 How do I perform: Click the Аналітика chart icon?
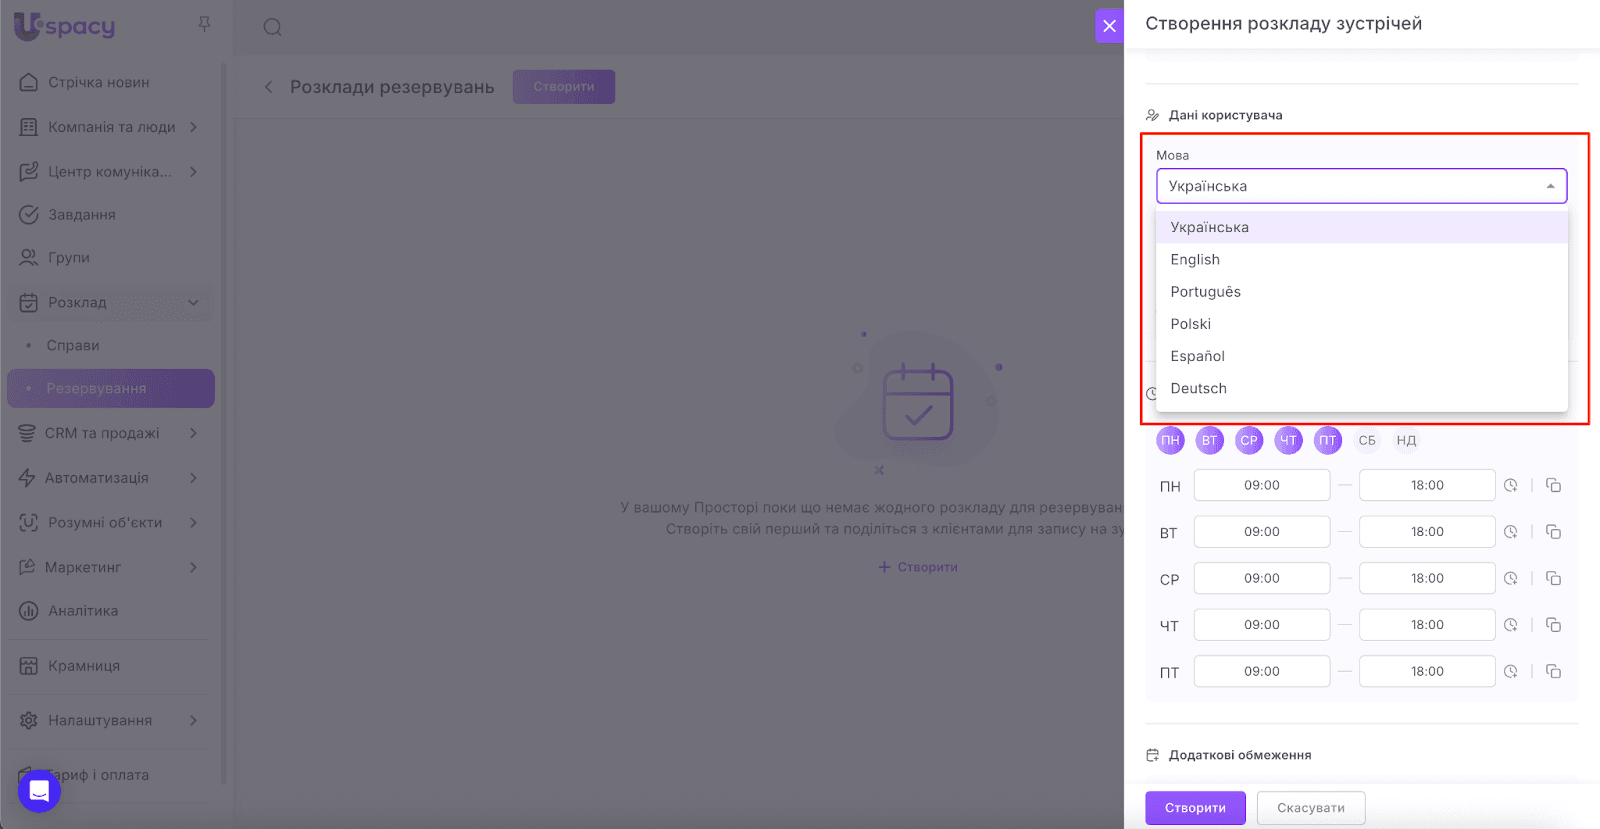29,610
